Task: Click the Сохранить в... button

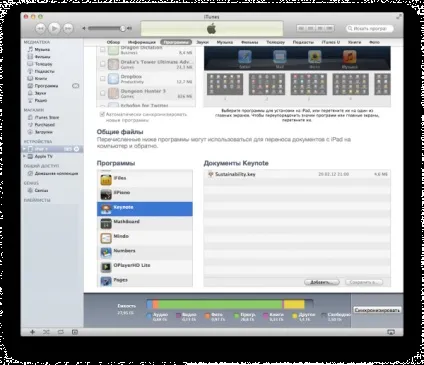Action: coord(364,282)
